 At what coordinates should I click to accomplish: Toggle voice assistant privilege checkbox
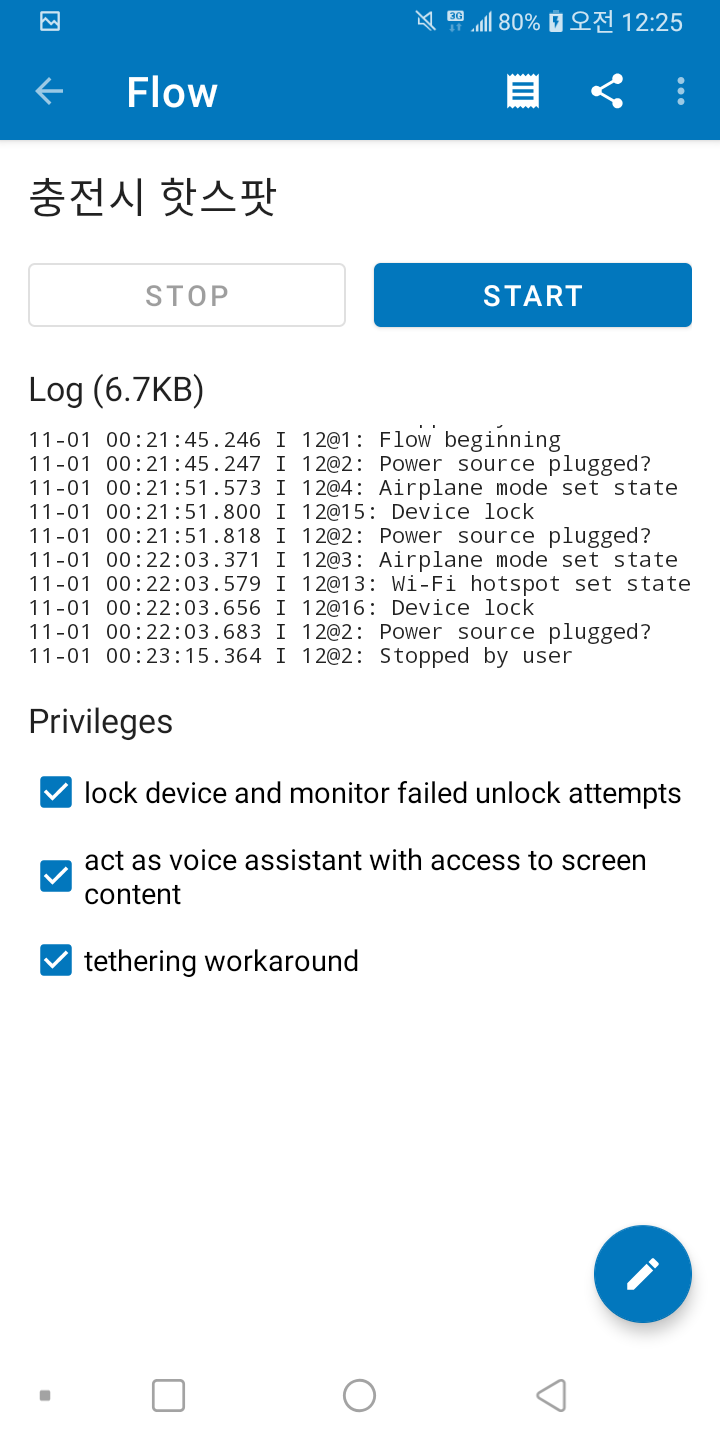click(x=56, y=877)
